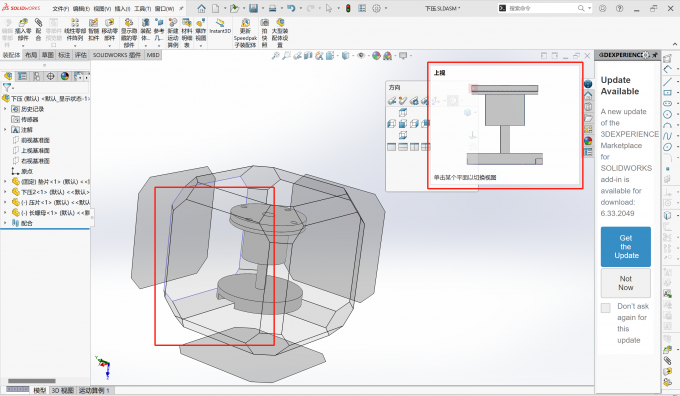The height and width of the screenshot is (396, 680).
Task: Open Assembly Features (装配体) tool
Action: point(146,29)
